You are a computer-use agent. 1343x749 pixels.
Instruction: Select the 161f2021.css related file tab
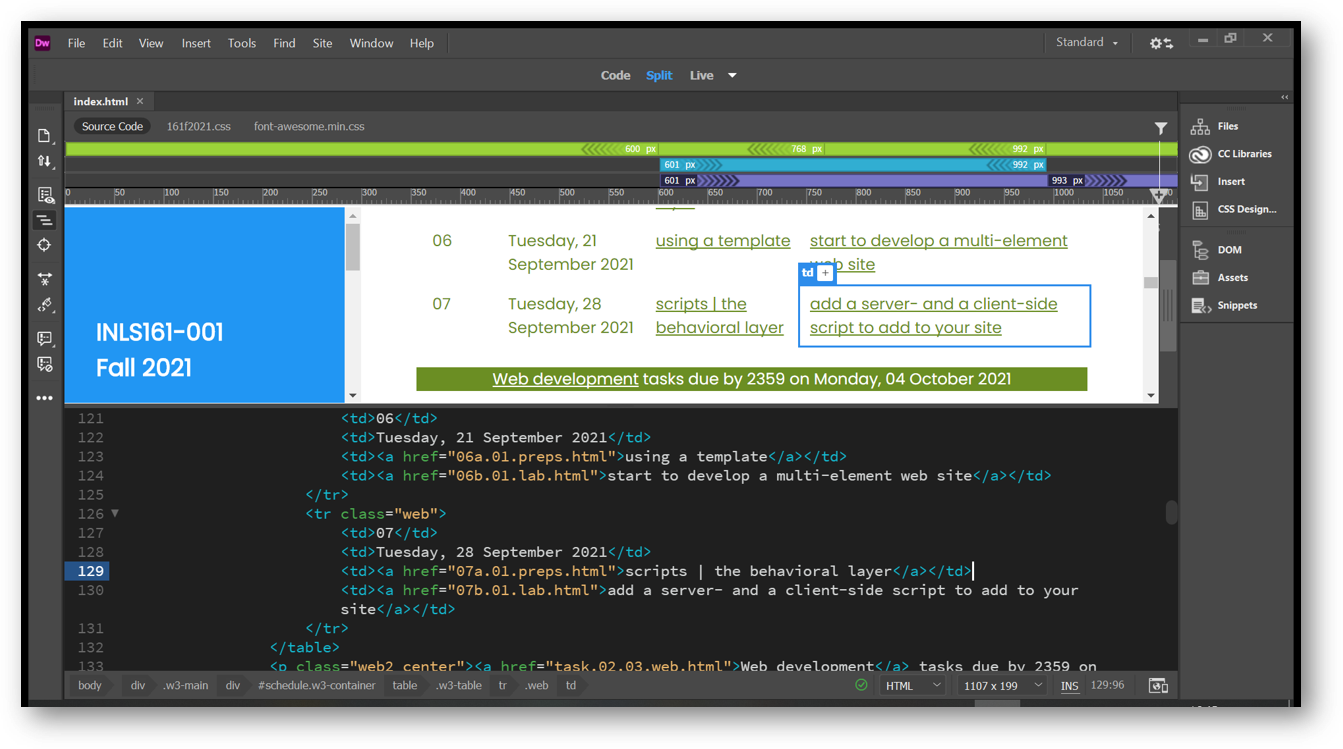(x=198, y=127)
